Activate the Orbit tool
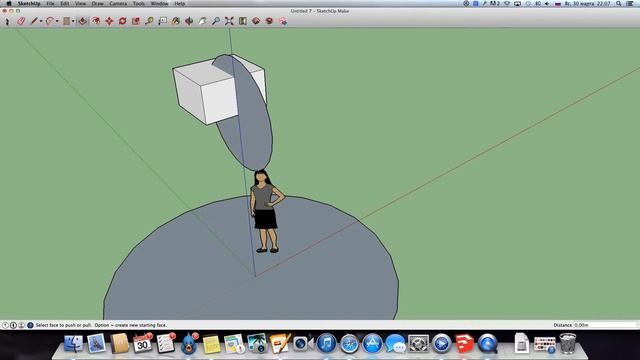The height and width of the screenshot is (360, 640). (x=189, y=21)
